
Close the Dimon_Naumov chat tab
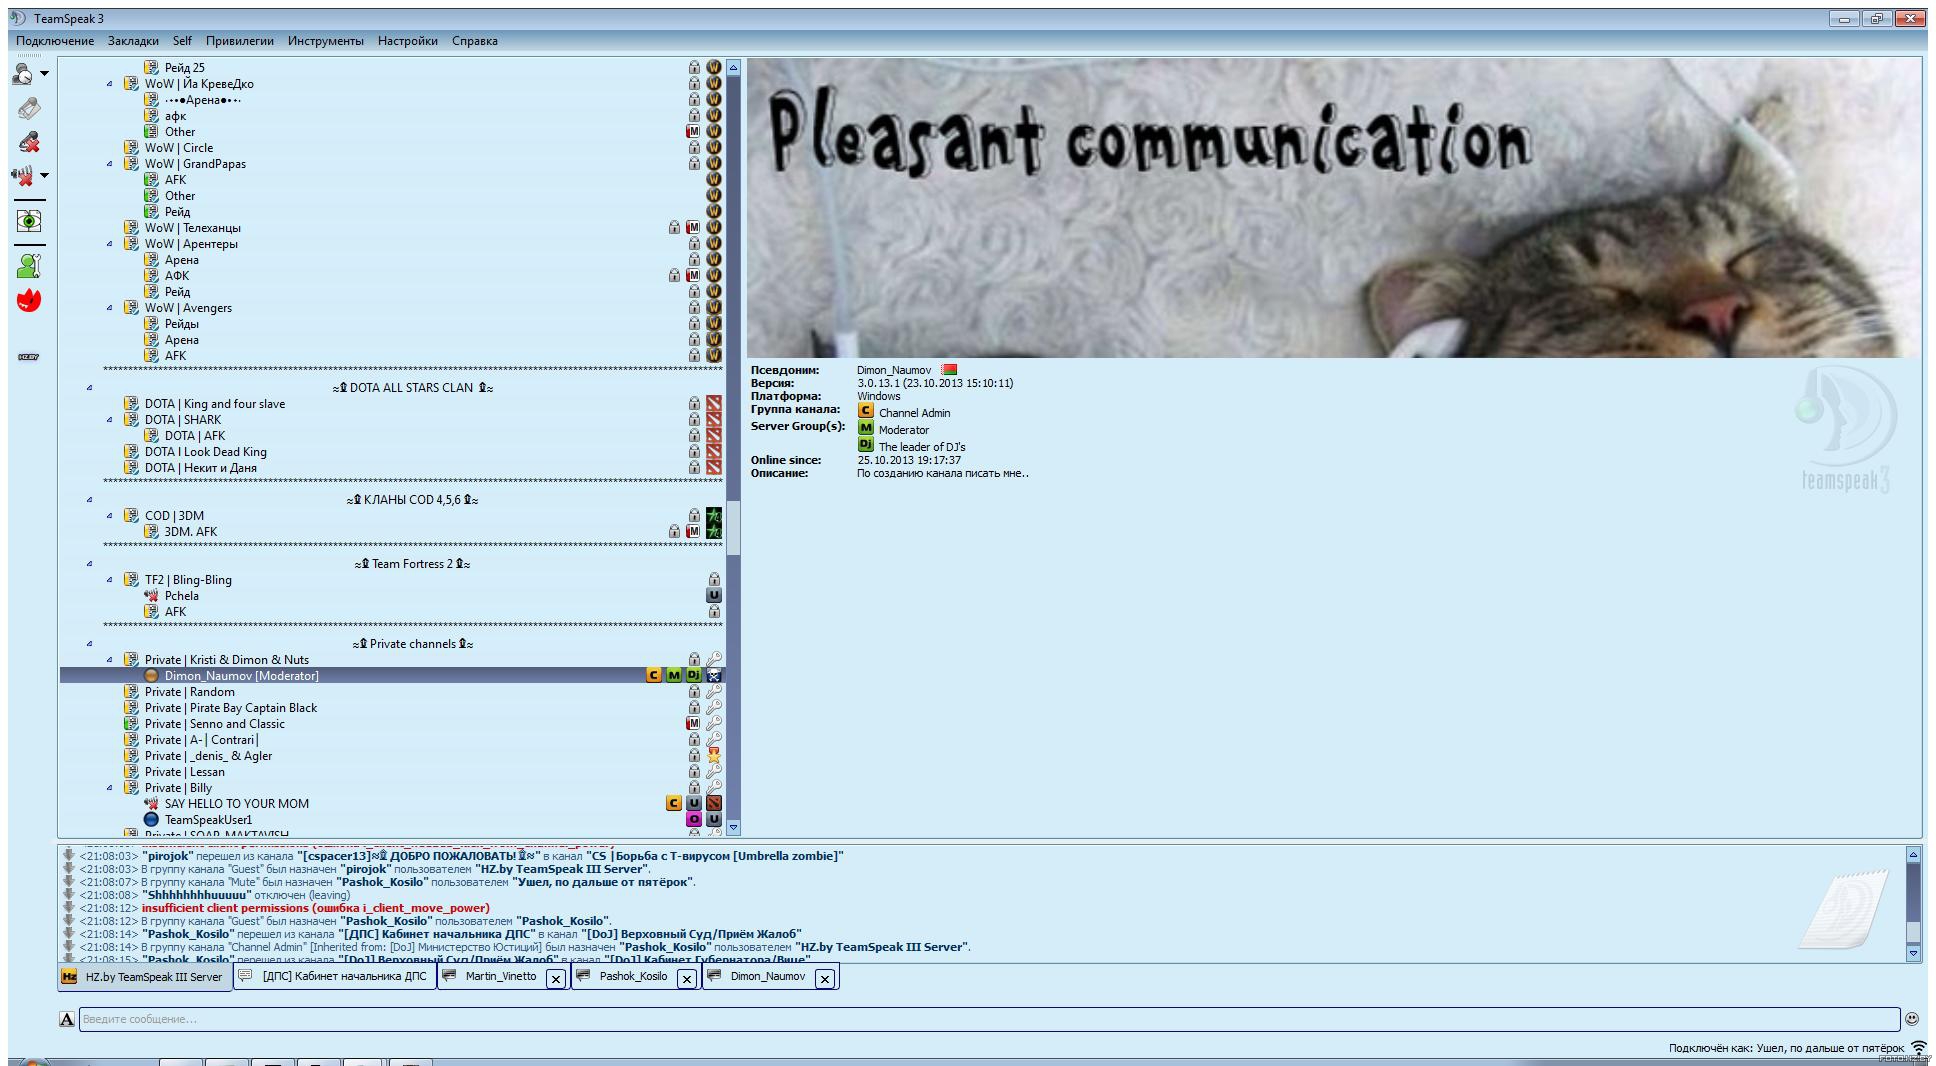tap(825, 979)
